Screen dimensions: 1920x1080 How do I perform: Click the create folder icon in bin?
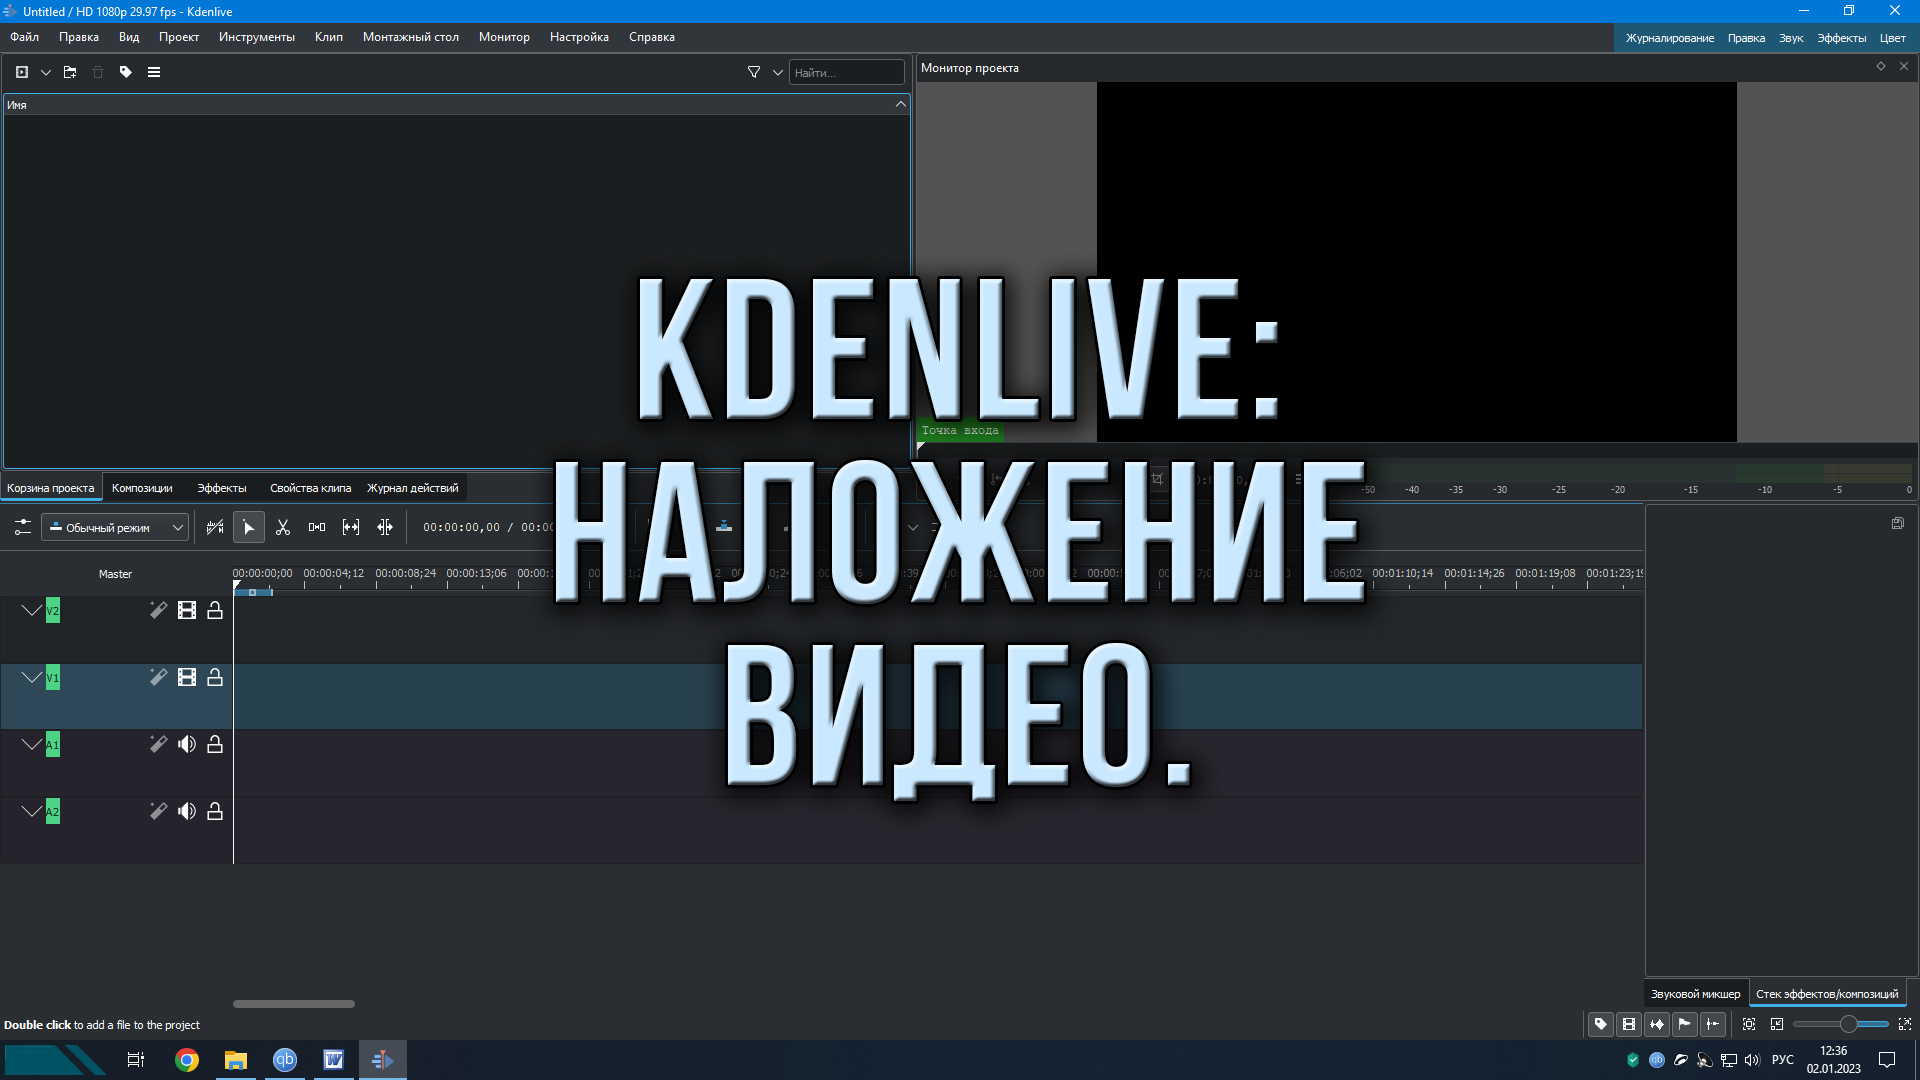coord(70,72)
